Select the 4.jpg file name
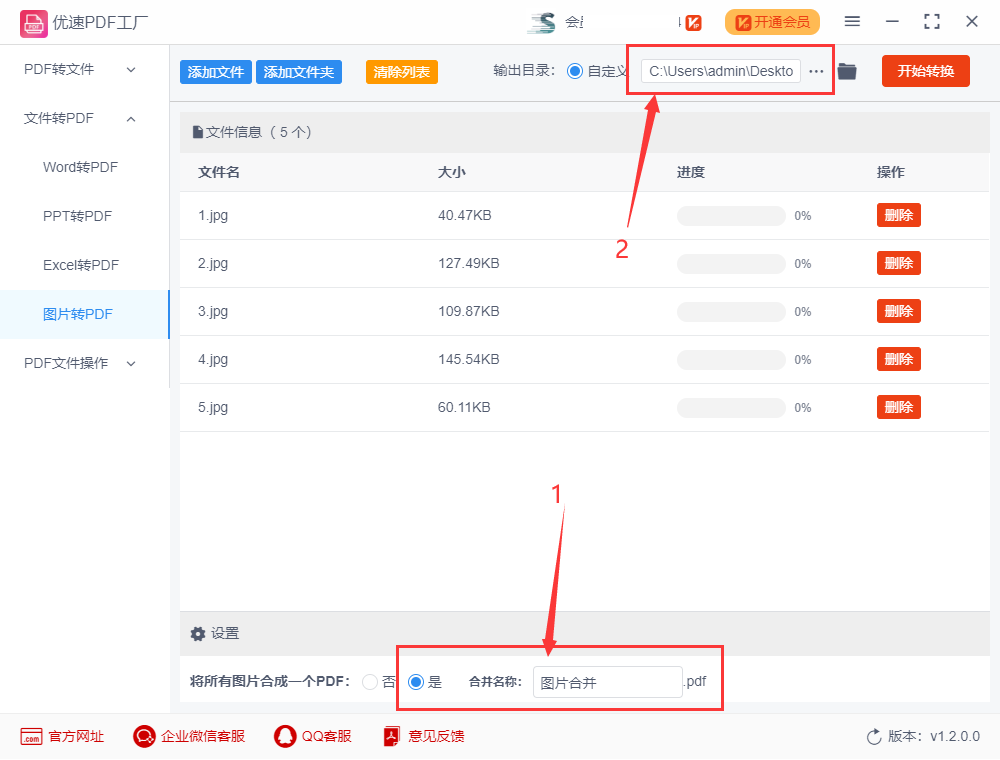Image resolution: width=1000 pixels, height=760 pixels. click(213, 359)
